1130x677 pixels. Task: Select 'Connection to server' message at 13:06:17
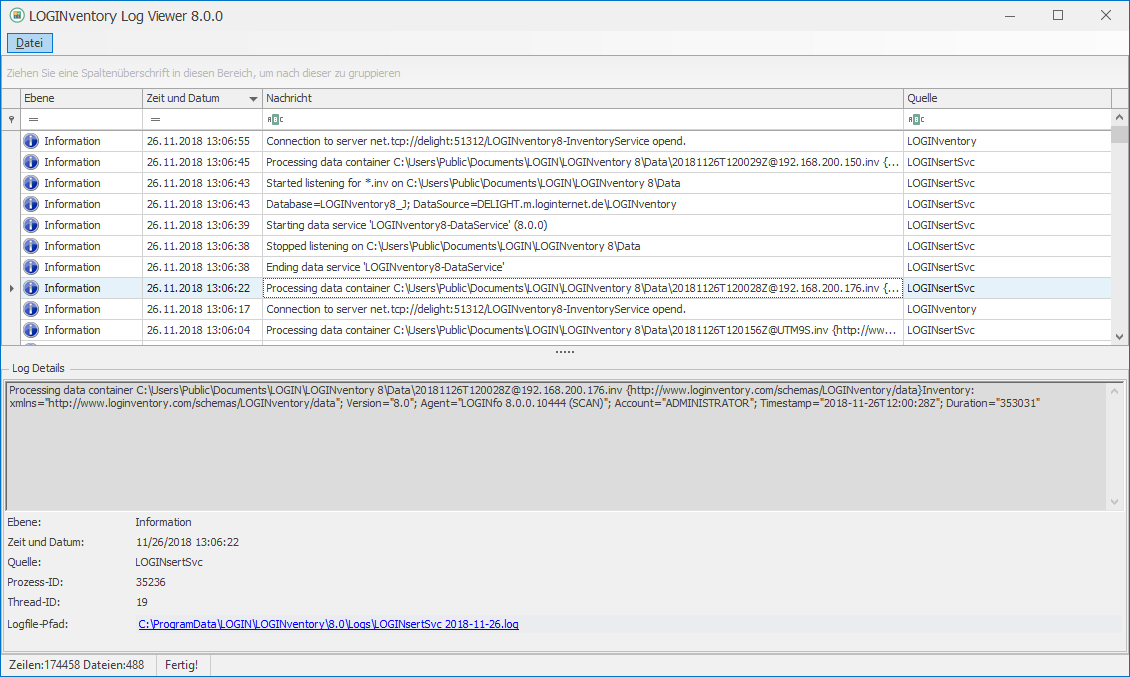click(582, 309)
